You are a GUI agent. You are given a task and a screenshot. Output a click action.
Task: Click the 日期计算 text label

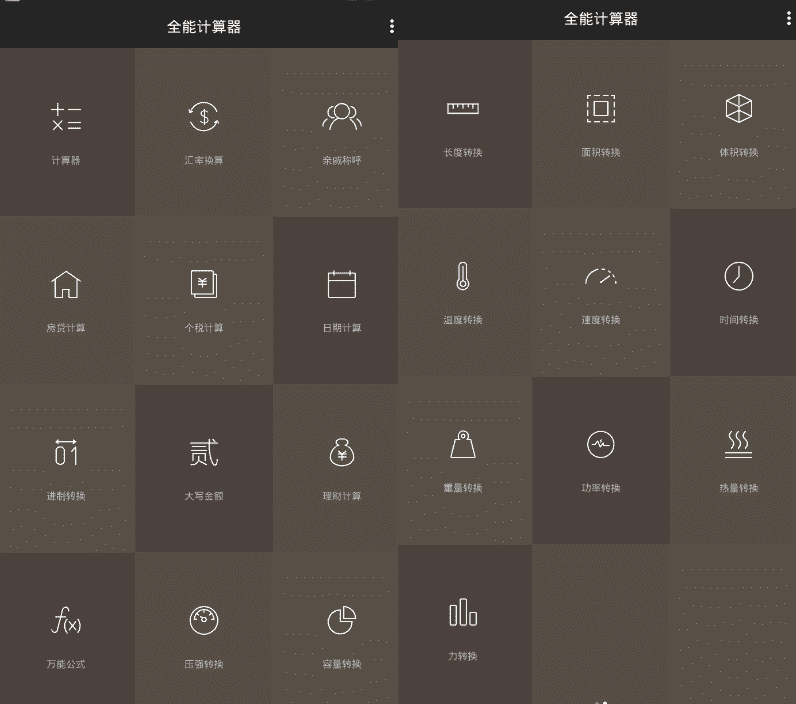click(342, 328)
